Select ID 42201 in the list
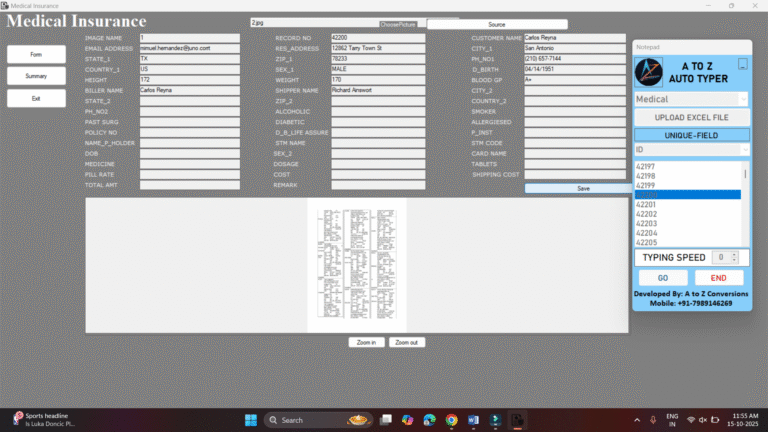Screen dimensions: 768x432 (x=688, y=204)
